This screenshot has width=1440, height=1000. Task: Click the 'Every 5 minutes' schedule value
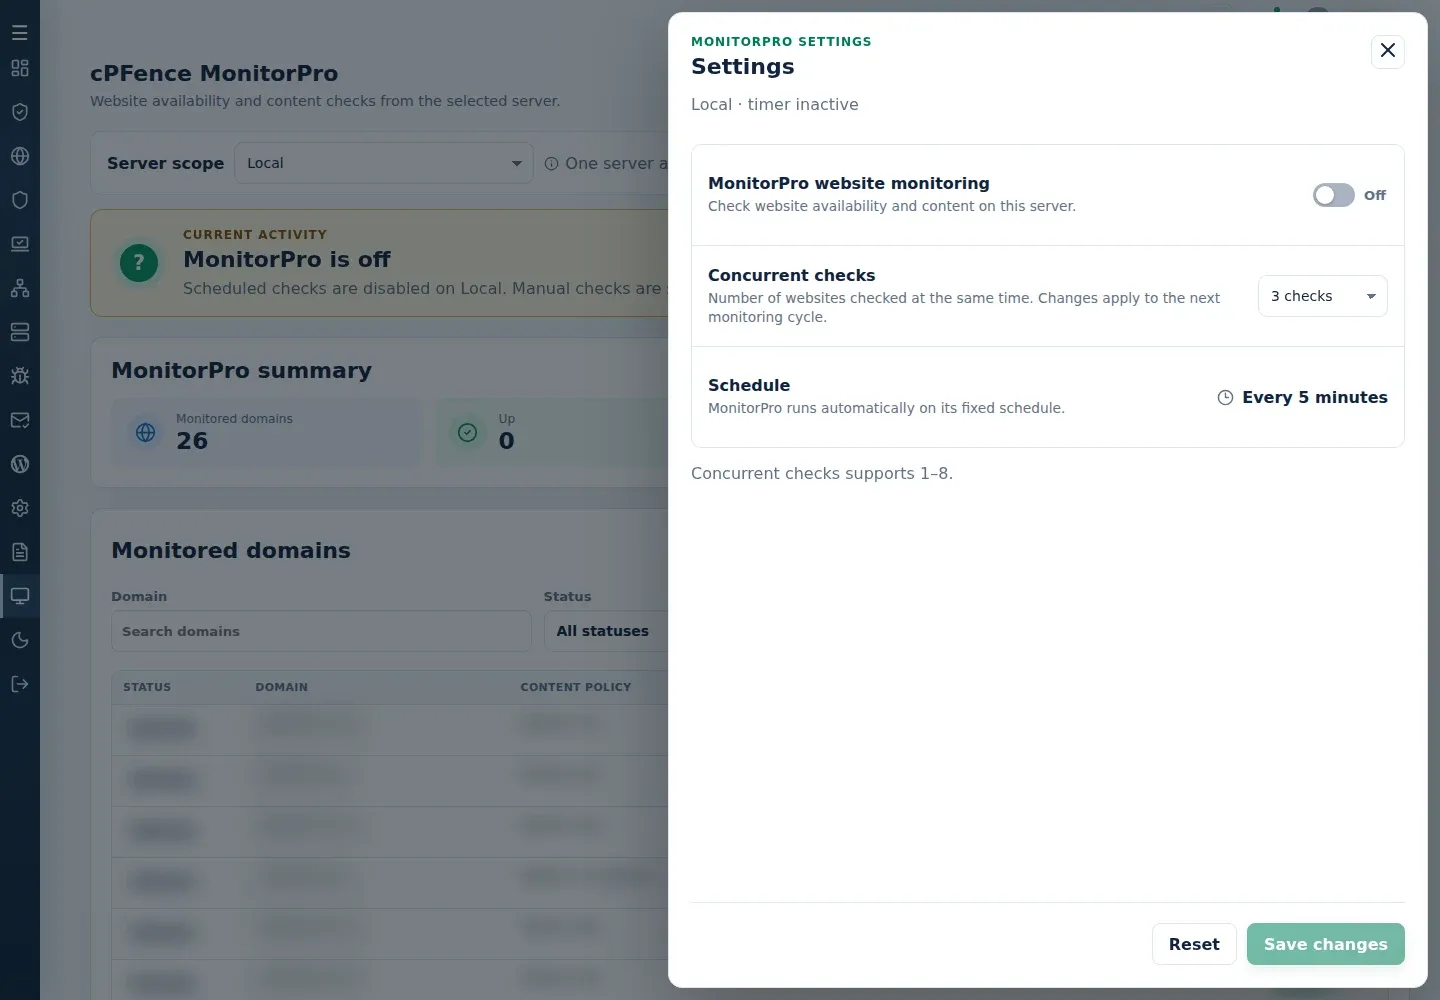[x=1314, y=397]
